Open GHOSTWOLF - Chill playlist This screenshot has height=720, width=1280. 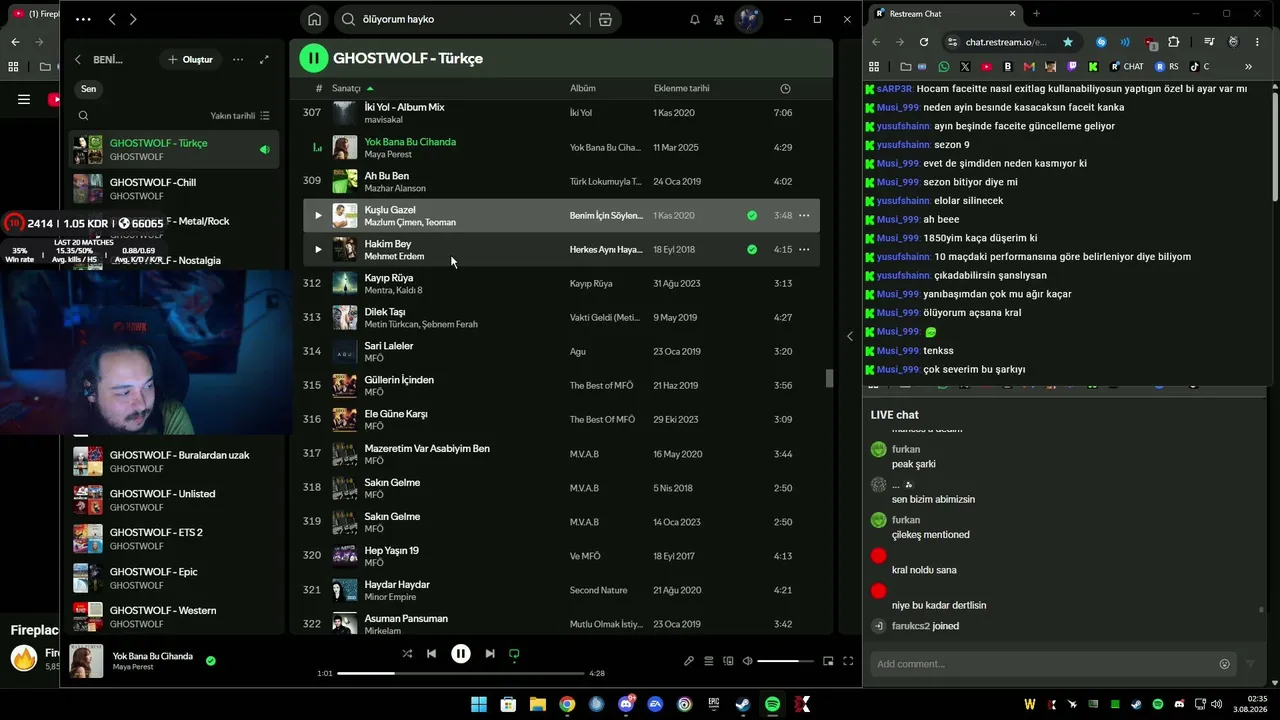[x=174, y=188]
